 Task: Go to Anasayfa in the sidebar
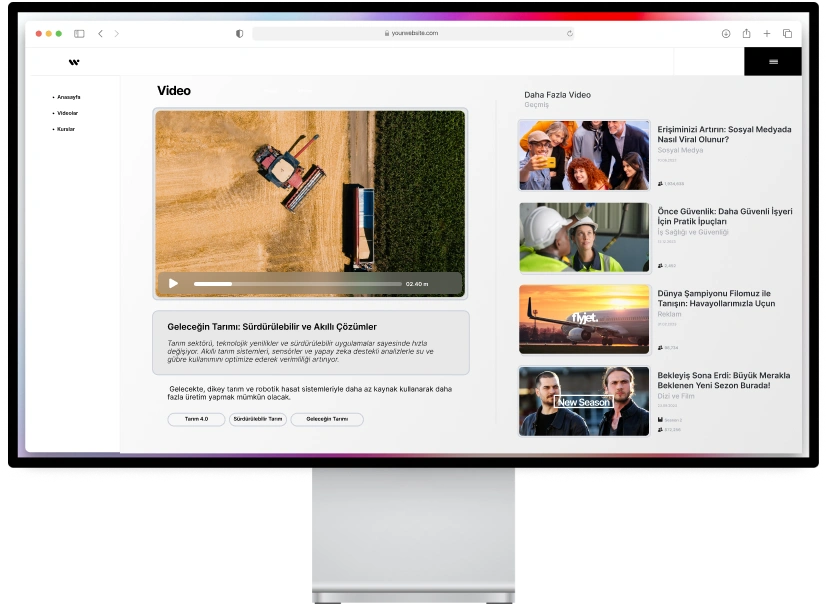(68, 97)
